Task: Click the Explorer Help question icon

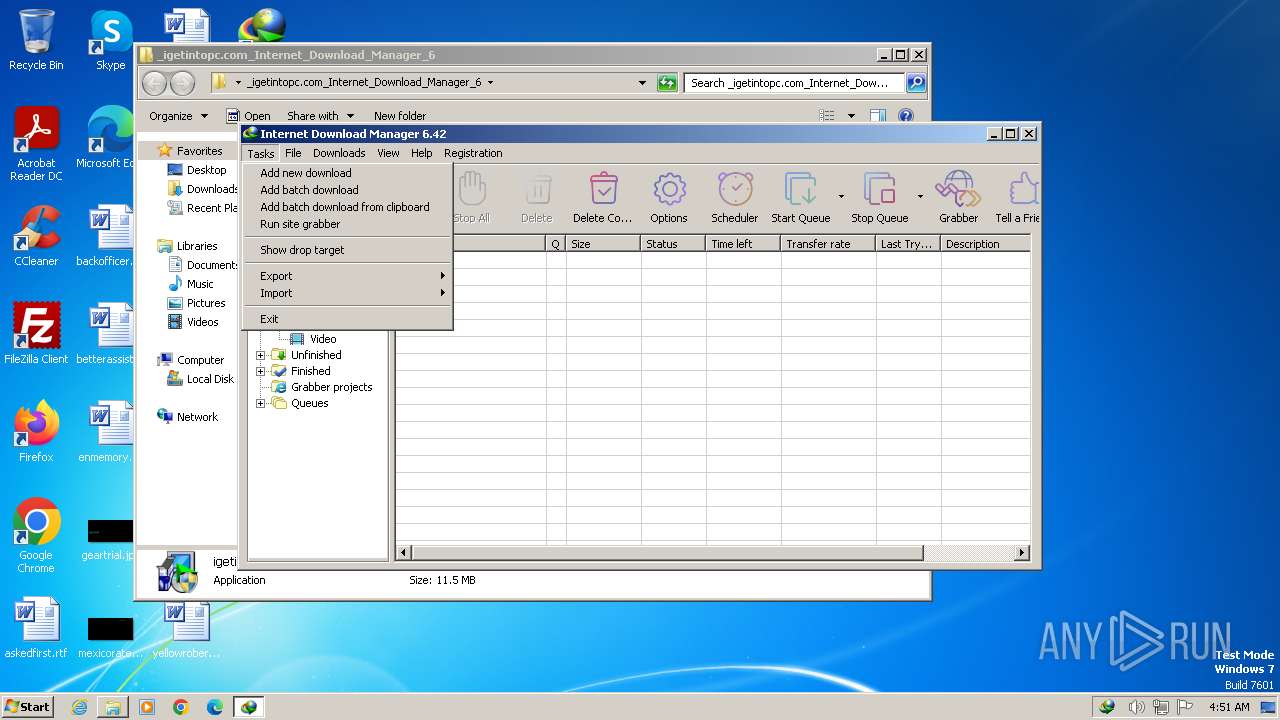Action: [x=905, y=116]
